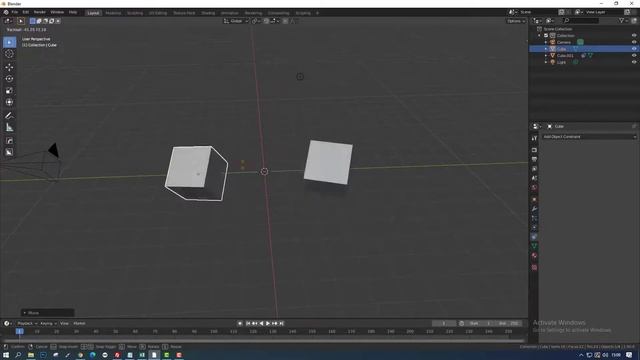Screen dimensions: 640x360
Task: Open the viewport Options dropdown
Action: tap(516, 21)
